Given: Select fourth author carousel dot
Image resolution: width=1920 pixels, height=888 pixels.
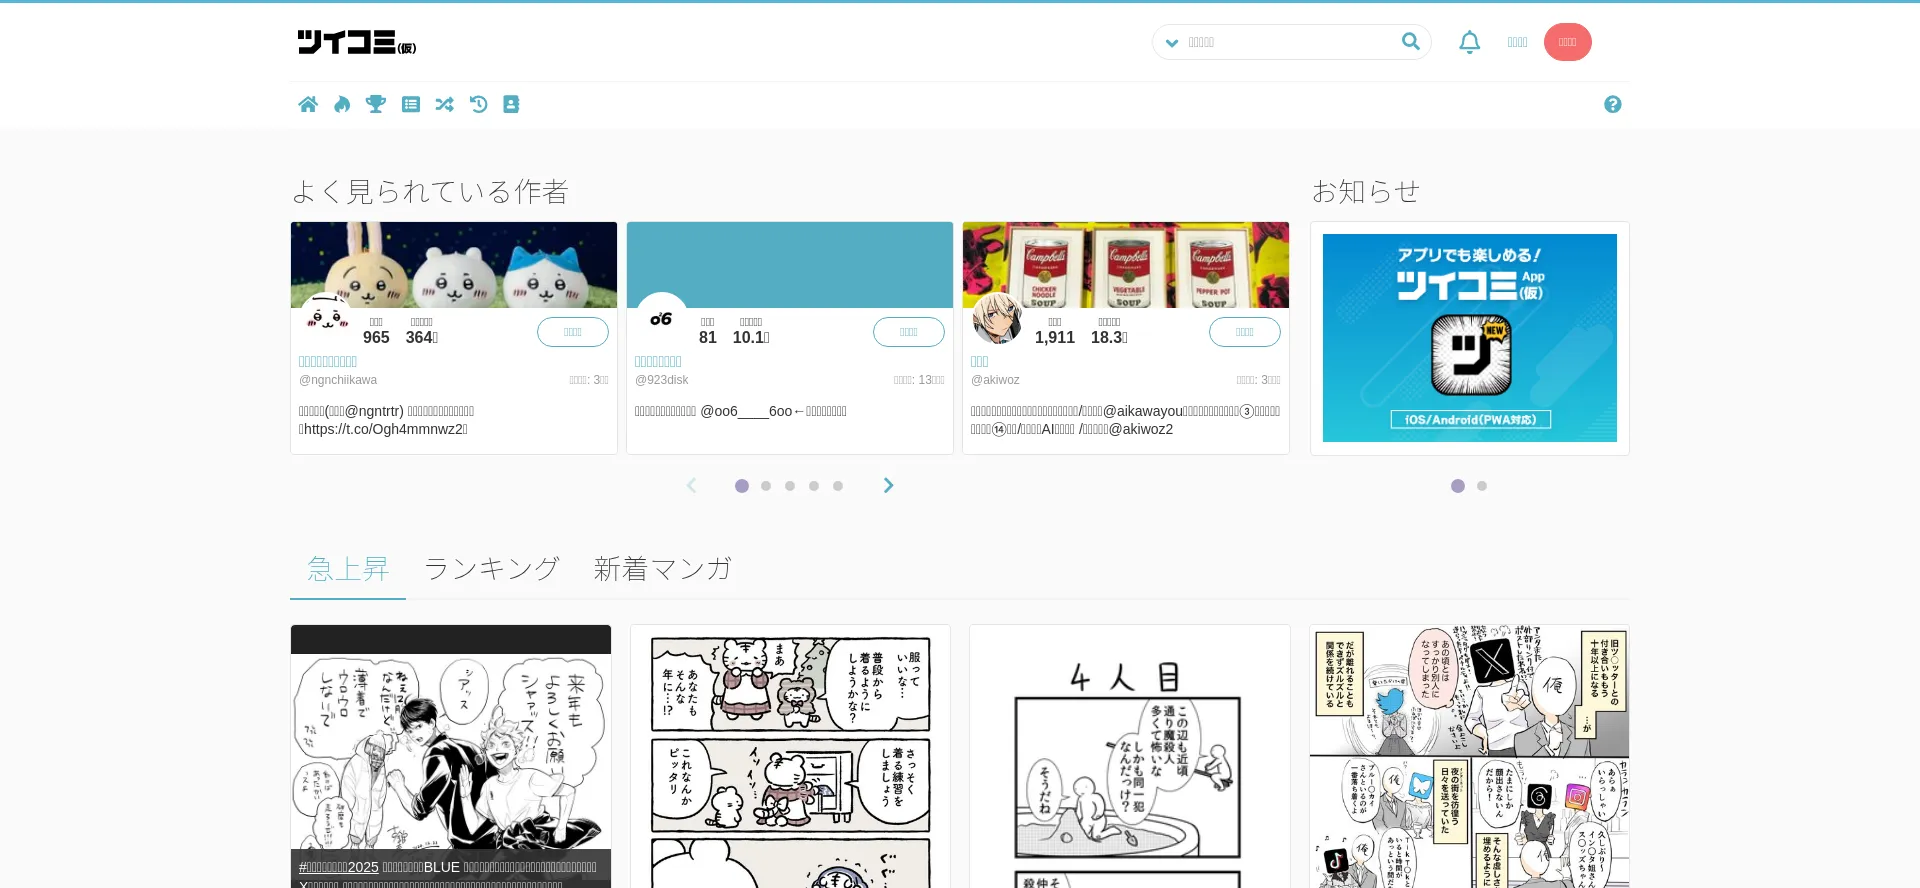Looking at the screenshot, I should (814, 486).
